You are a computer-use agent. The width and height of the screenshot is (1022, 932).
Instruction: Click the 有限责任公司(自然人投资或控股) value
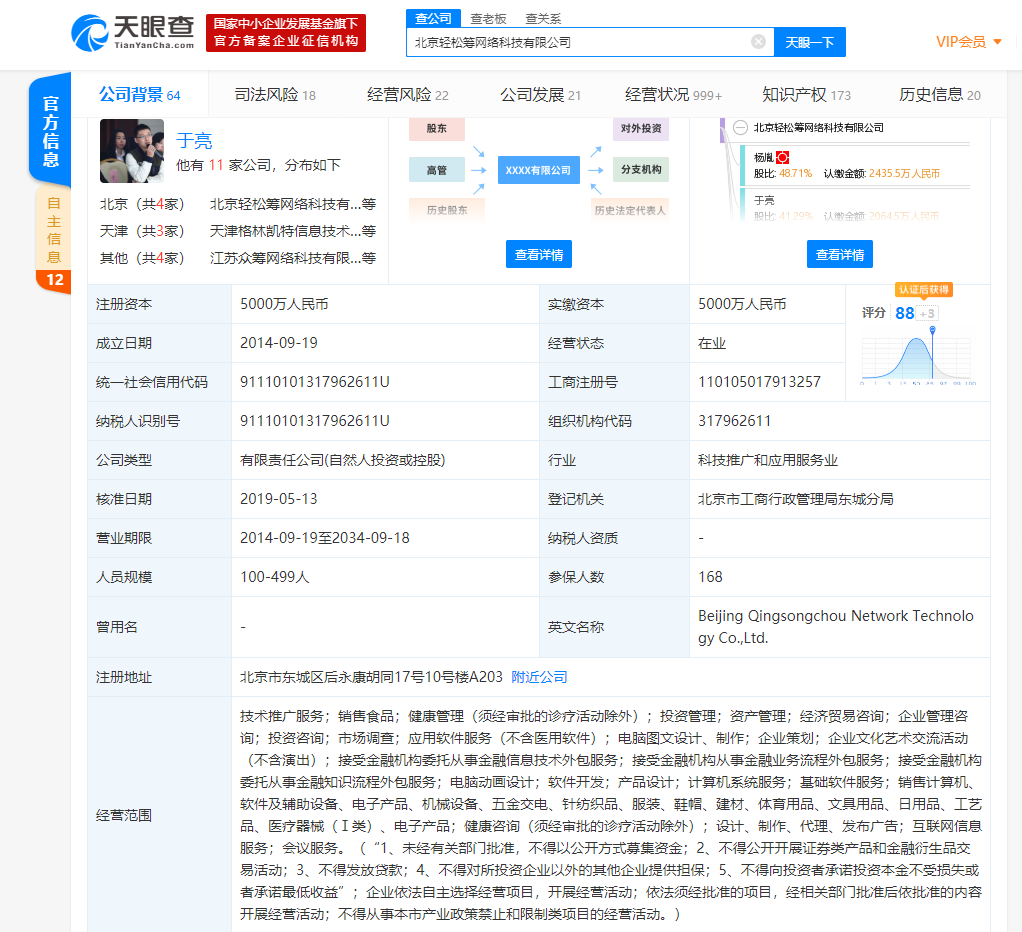[342, 460]
